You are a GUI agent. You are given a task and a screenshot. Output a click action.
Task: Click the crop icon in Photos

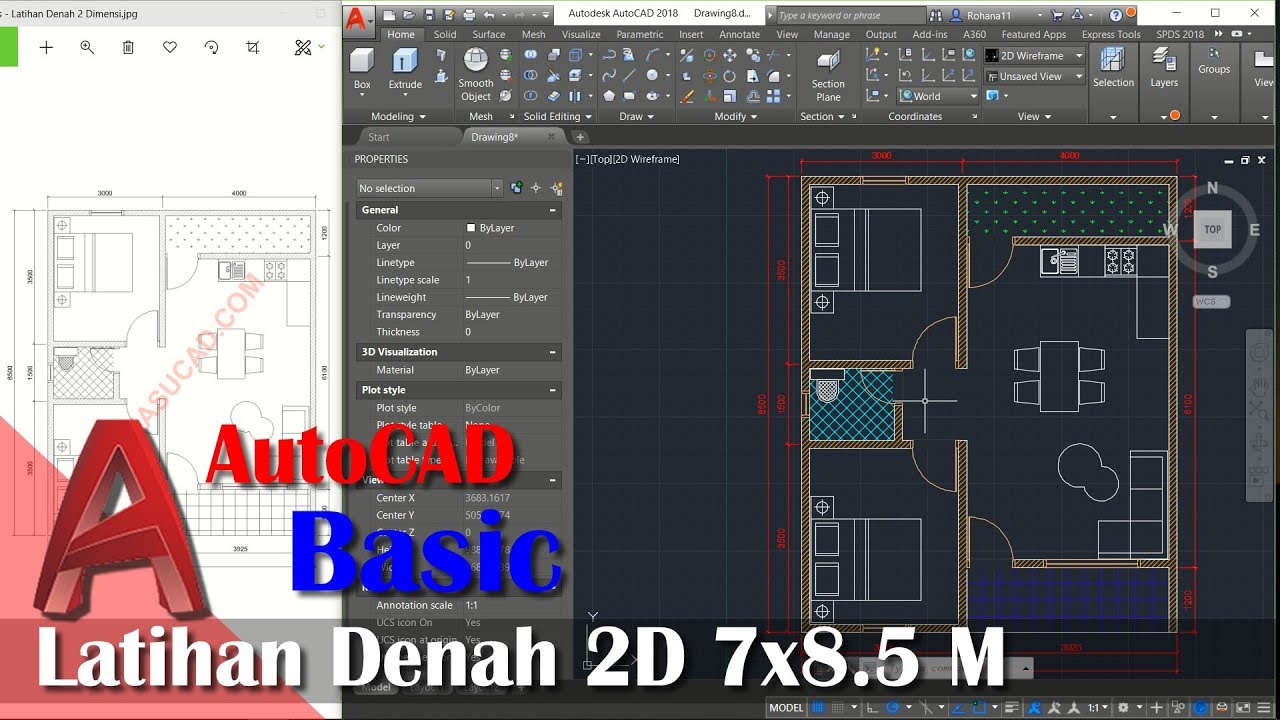click(x=252, y=47)
